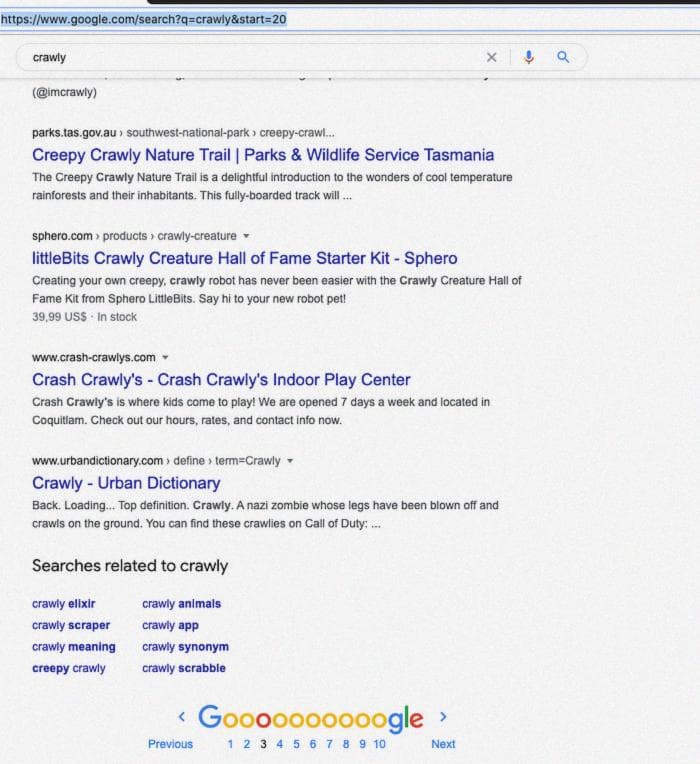The width and height of the screenshot is (700, 764).
Task: Click the left chevron beside the Google logo
Action: click(182, 717)
